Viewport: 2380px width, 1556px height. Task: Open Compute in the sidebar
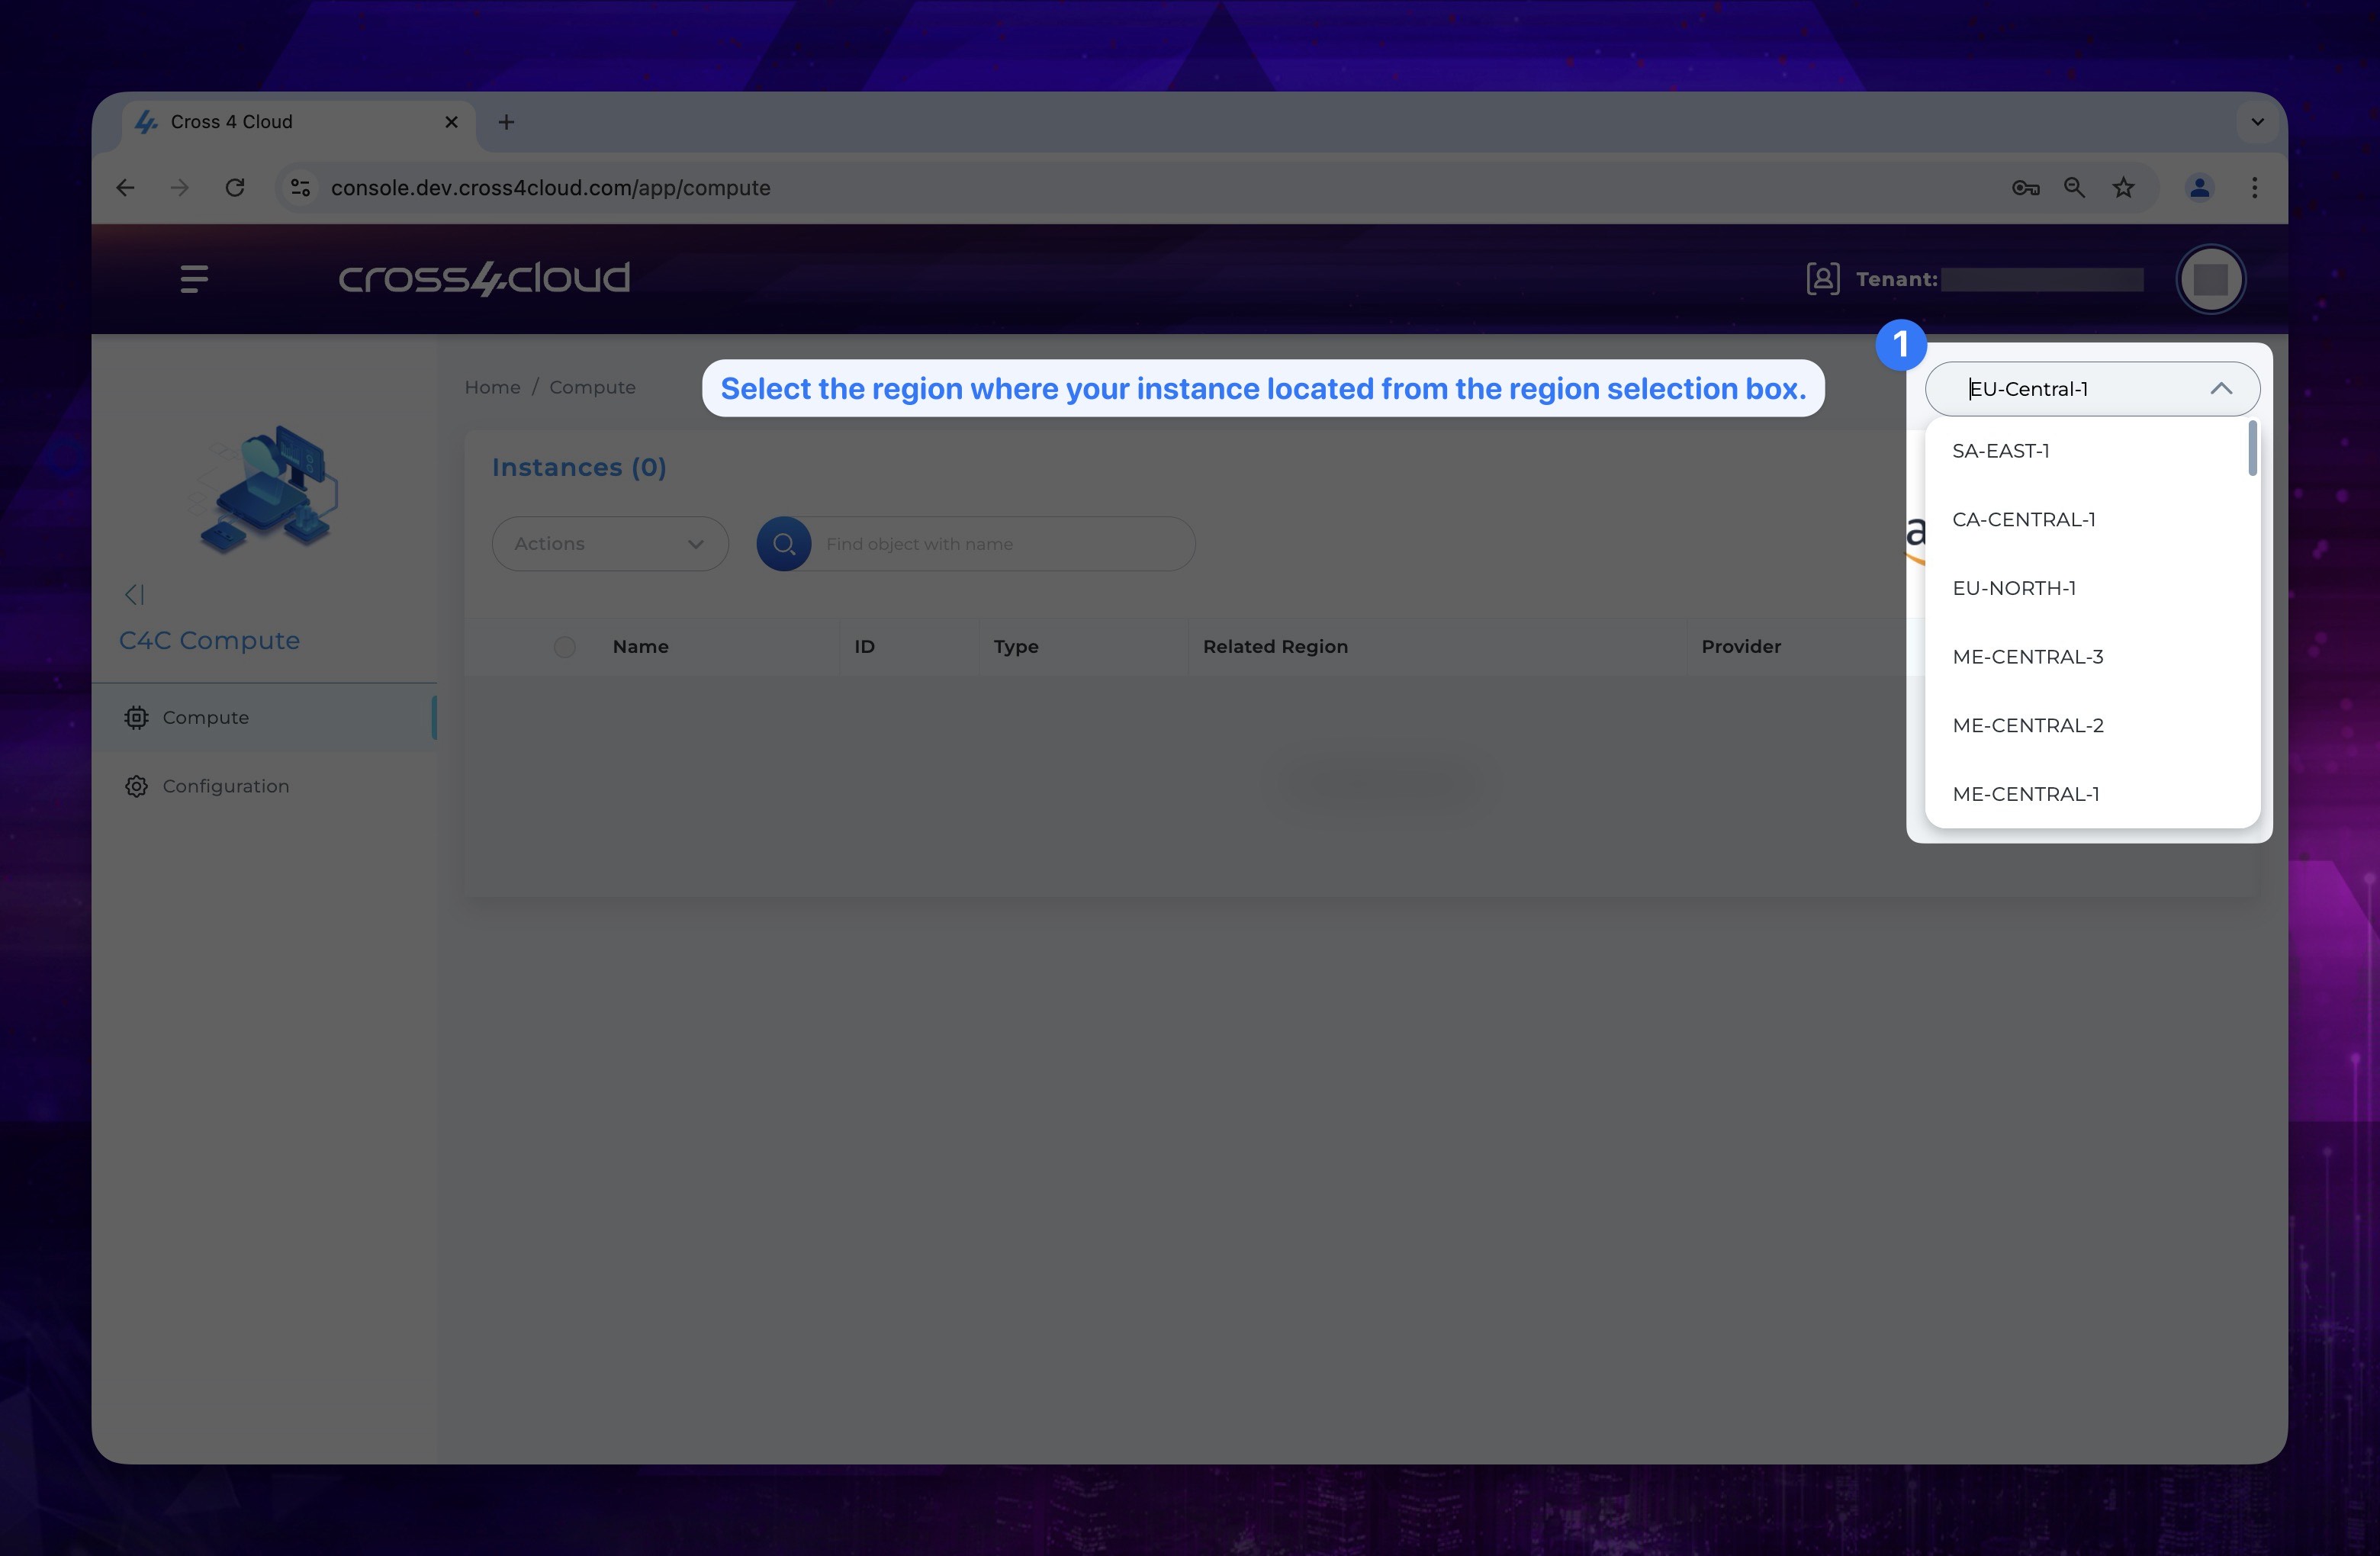tap(264, 718)
